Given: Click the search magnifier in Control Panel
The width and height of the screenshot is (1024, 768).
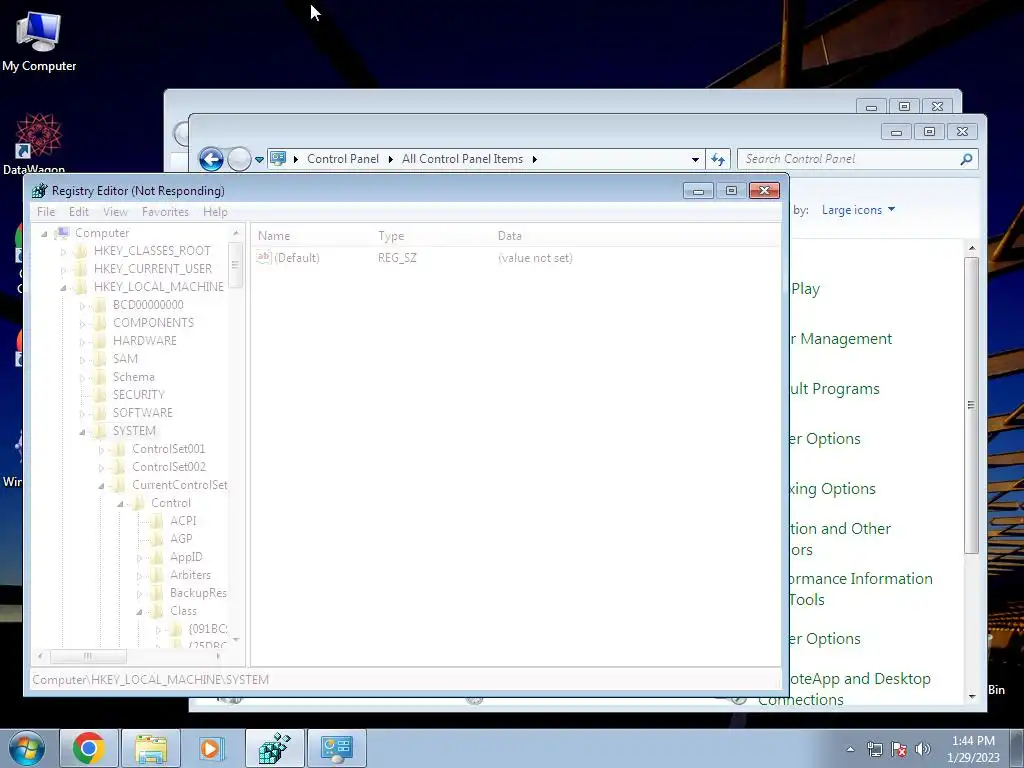Looking at the screenshot, I should 966,159.
